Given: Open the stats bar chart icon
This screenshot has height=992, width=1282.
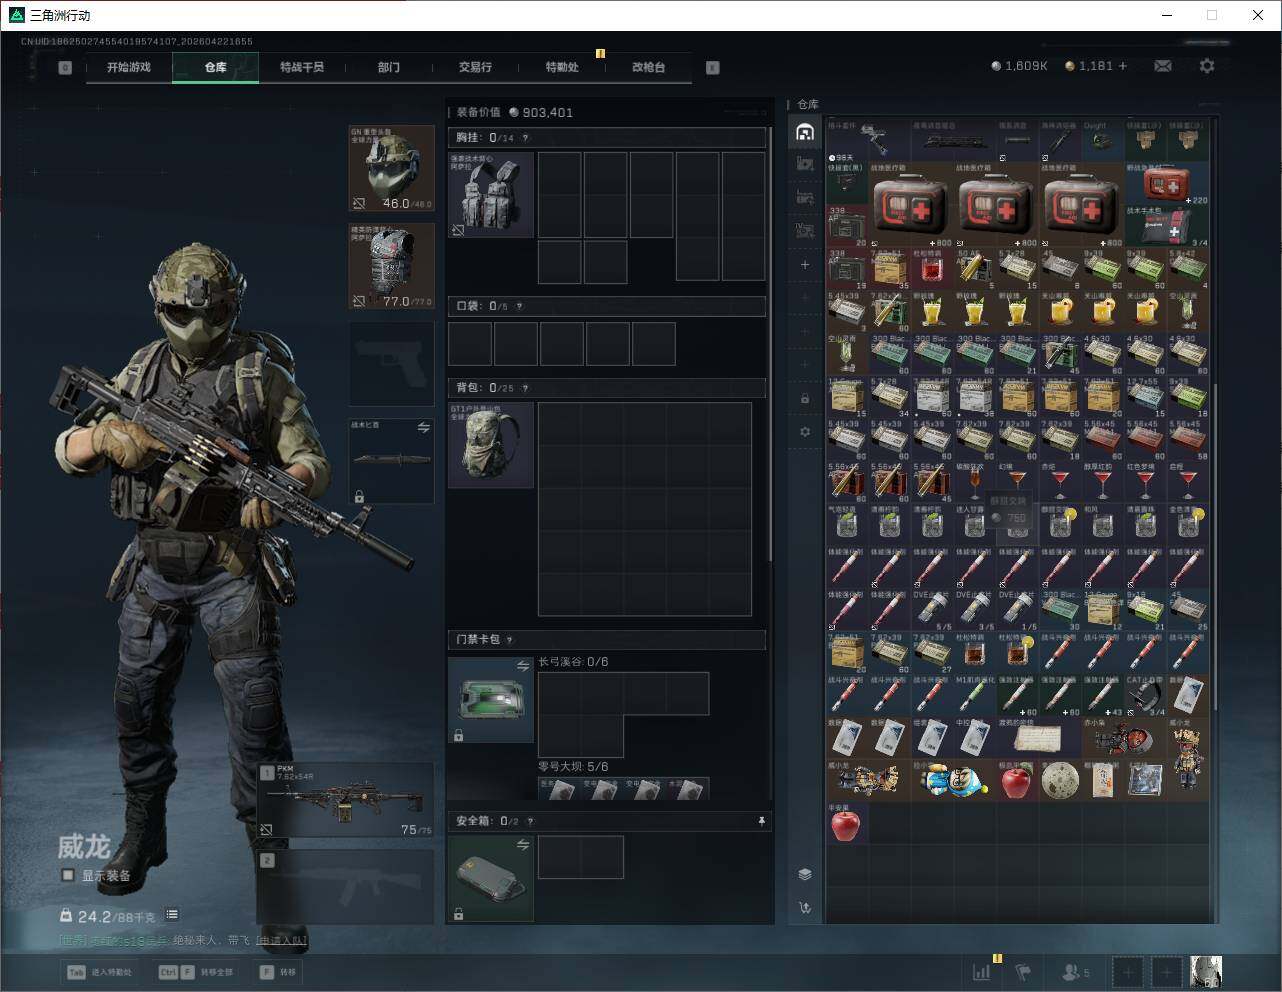Looking at the screenshot, I should coord(982,971).
